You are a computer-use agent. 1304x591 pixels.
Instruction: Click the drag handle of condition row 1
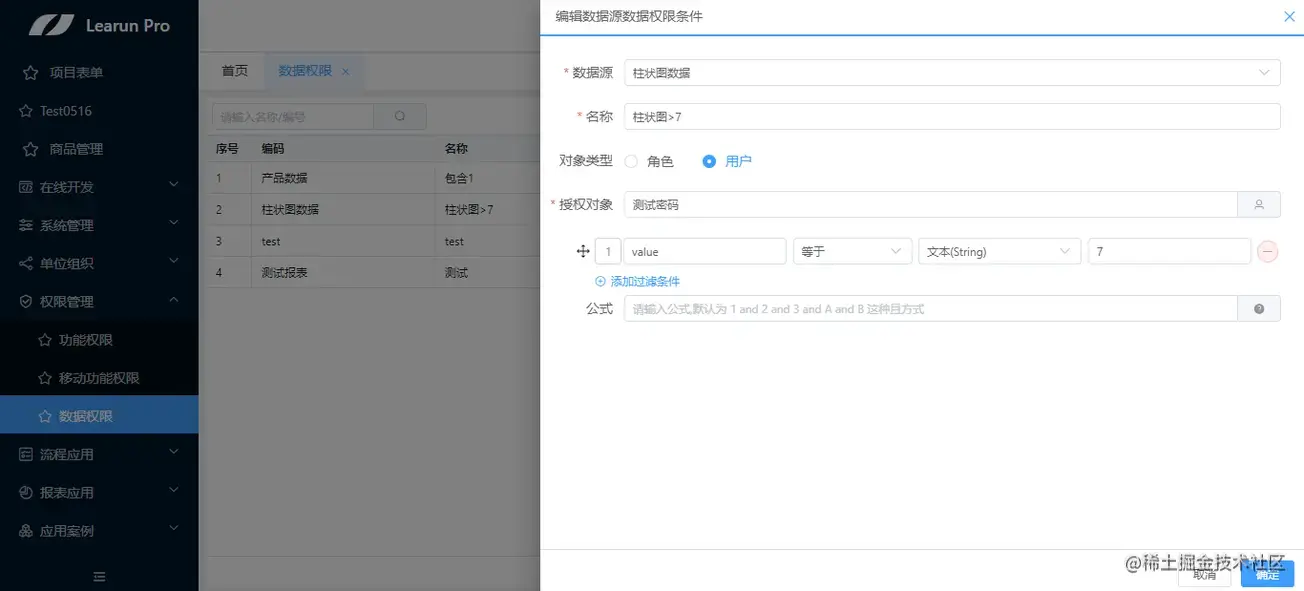(x=583, y=251)
